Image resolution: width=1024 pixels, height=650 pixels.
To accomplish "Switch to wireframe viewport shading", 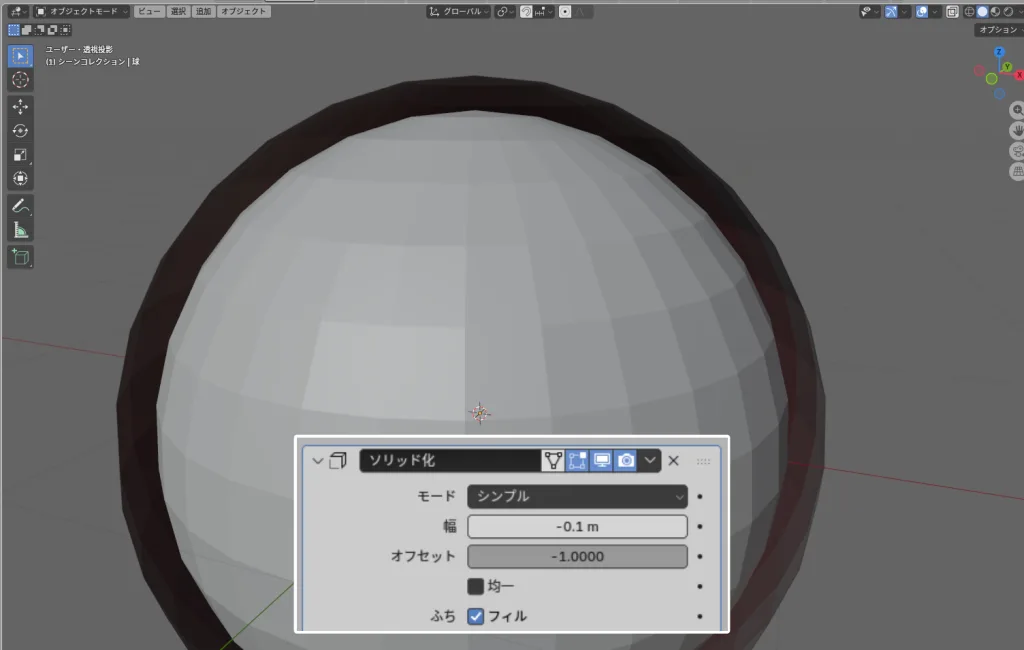I will pos(970,12).
